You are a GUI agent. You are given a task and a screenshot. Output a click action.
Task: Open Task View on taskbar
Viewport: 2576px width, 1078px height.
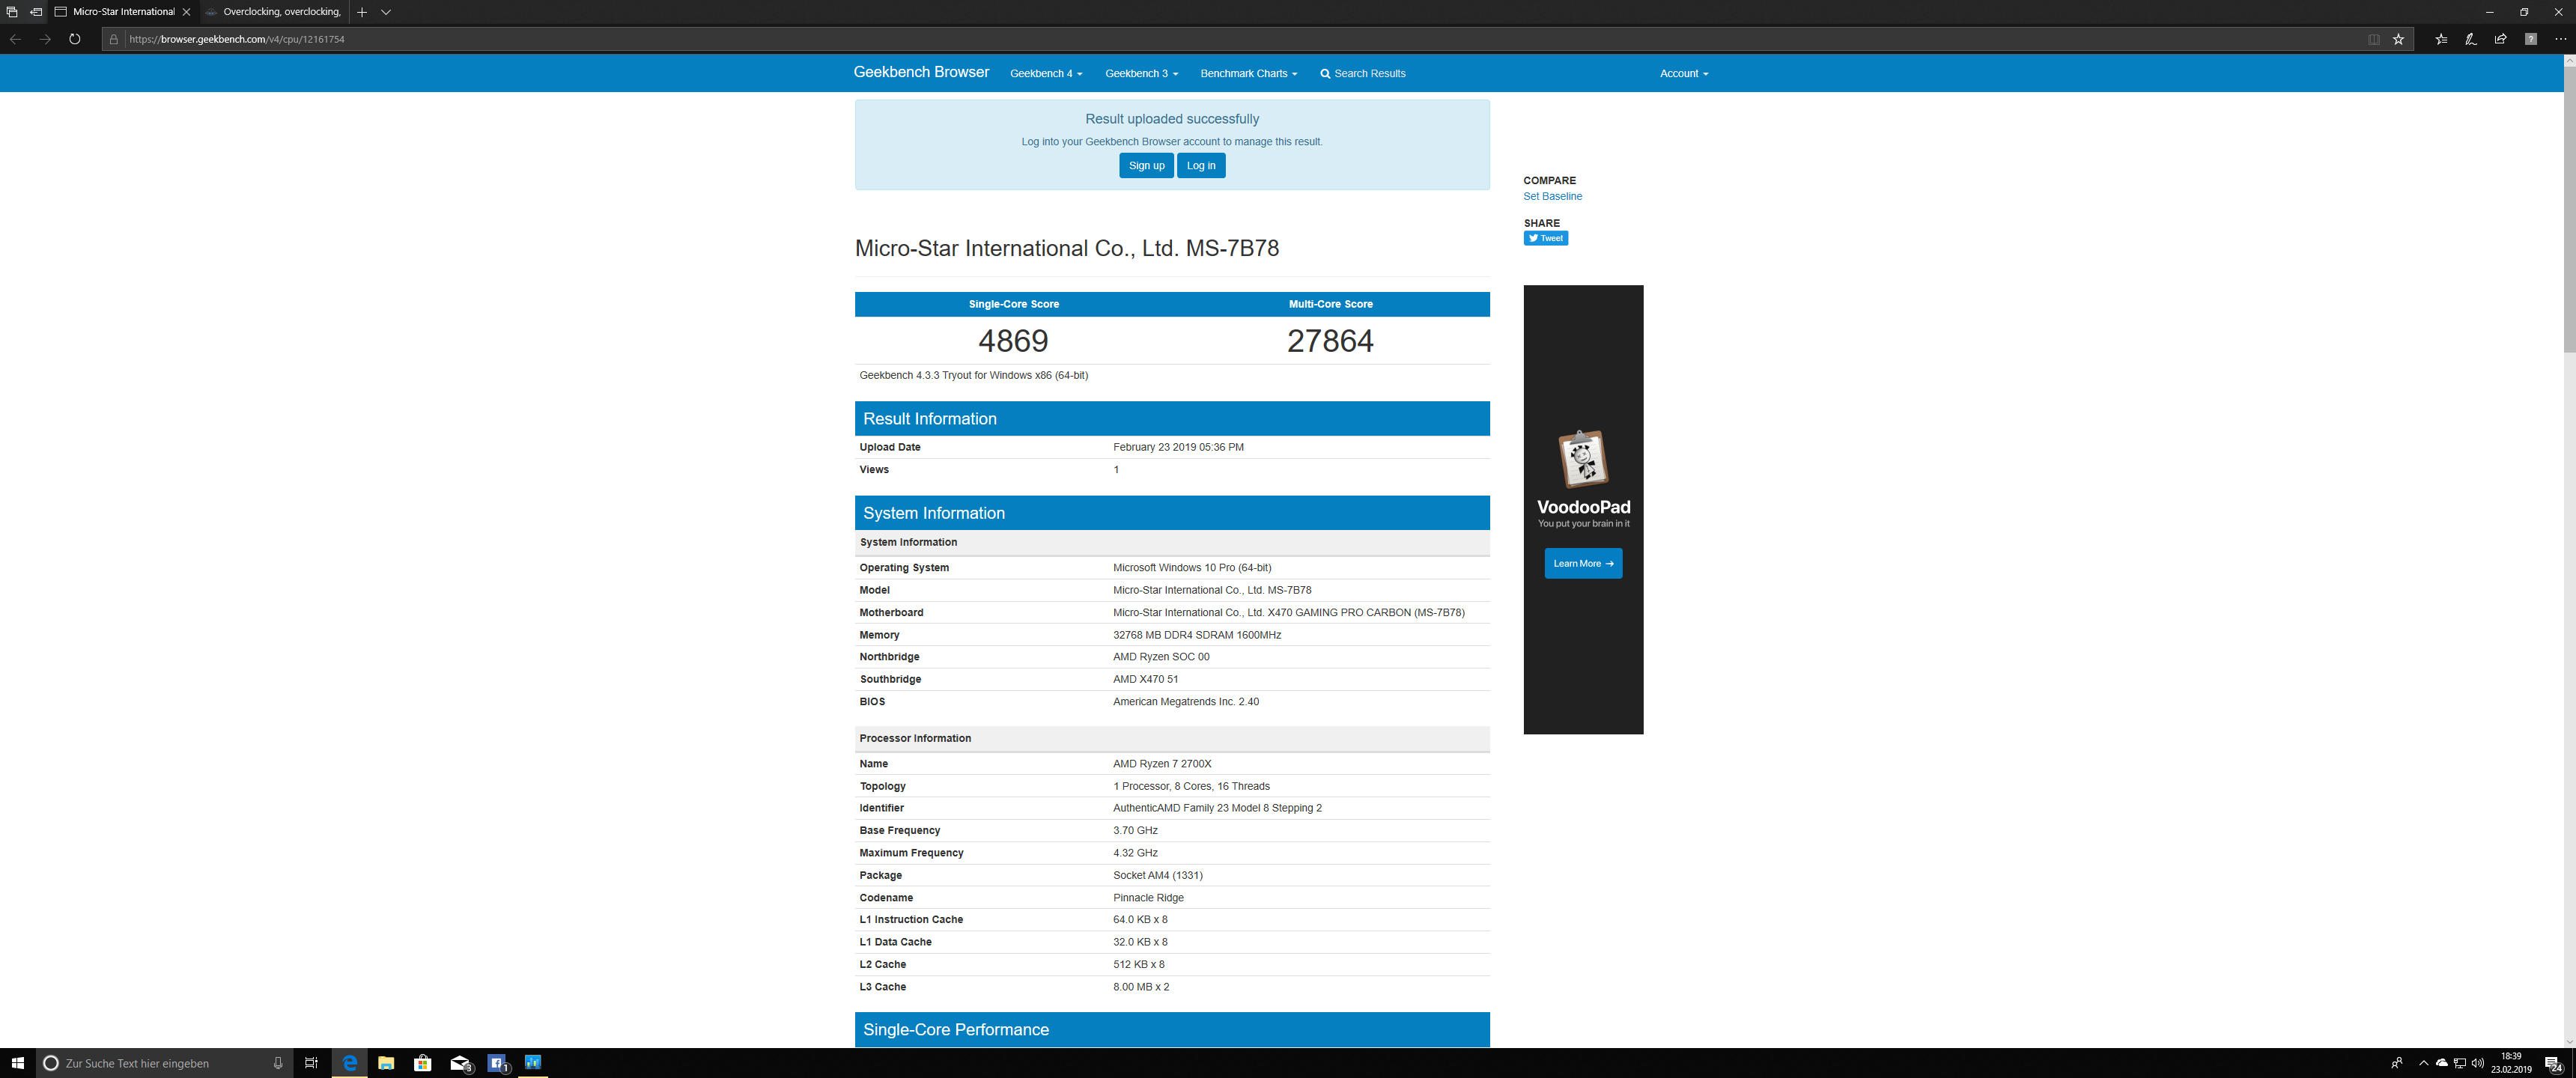[x=311, y=1063]
